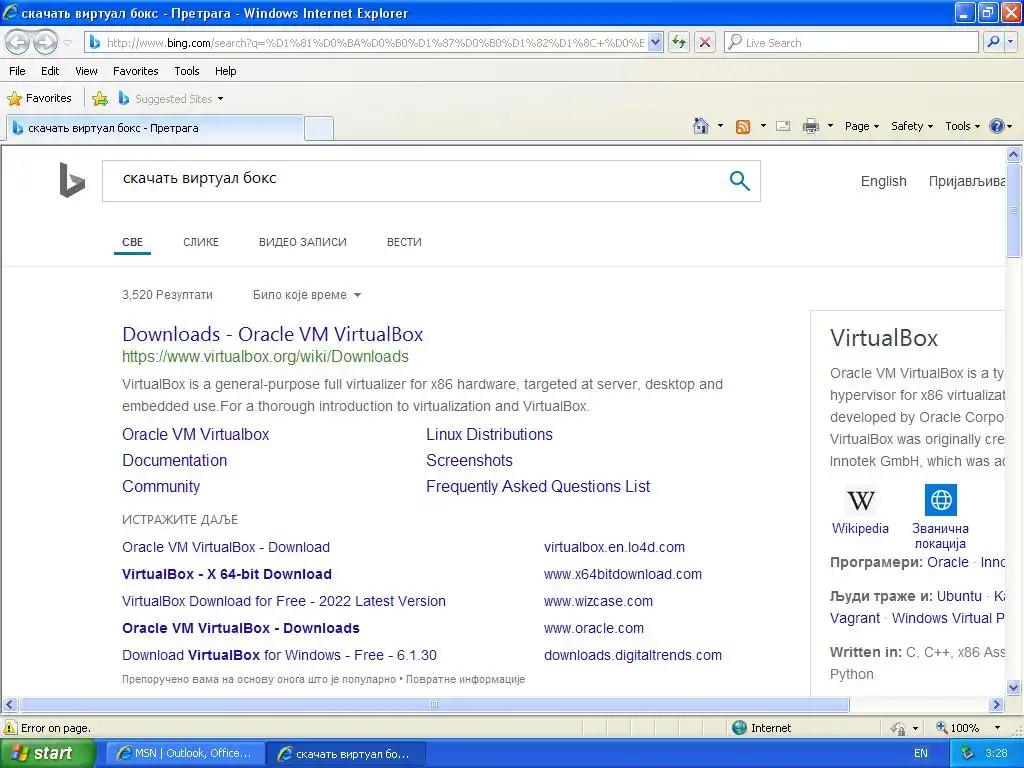The height and width of the screenshot is (768, 1024).
Task: Click the horizontal scrollbar right arrow
Action: pyautogui.click(x=996, y=705)
